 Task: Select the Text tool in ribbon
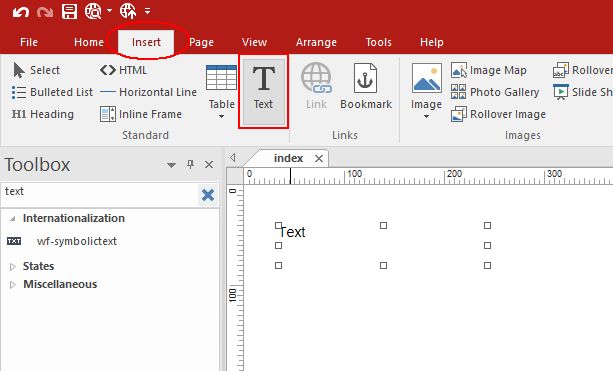pos(263,91)
